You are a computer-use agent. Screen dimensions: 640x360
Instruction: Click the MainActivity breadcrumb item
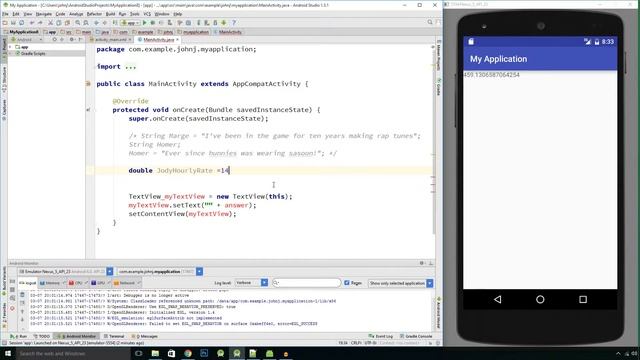(228, 32)
